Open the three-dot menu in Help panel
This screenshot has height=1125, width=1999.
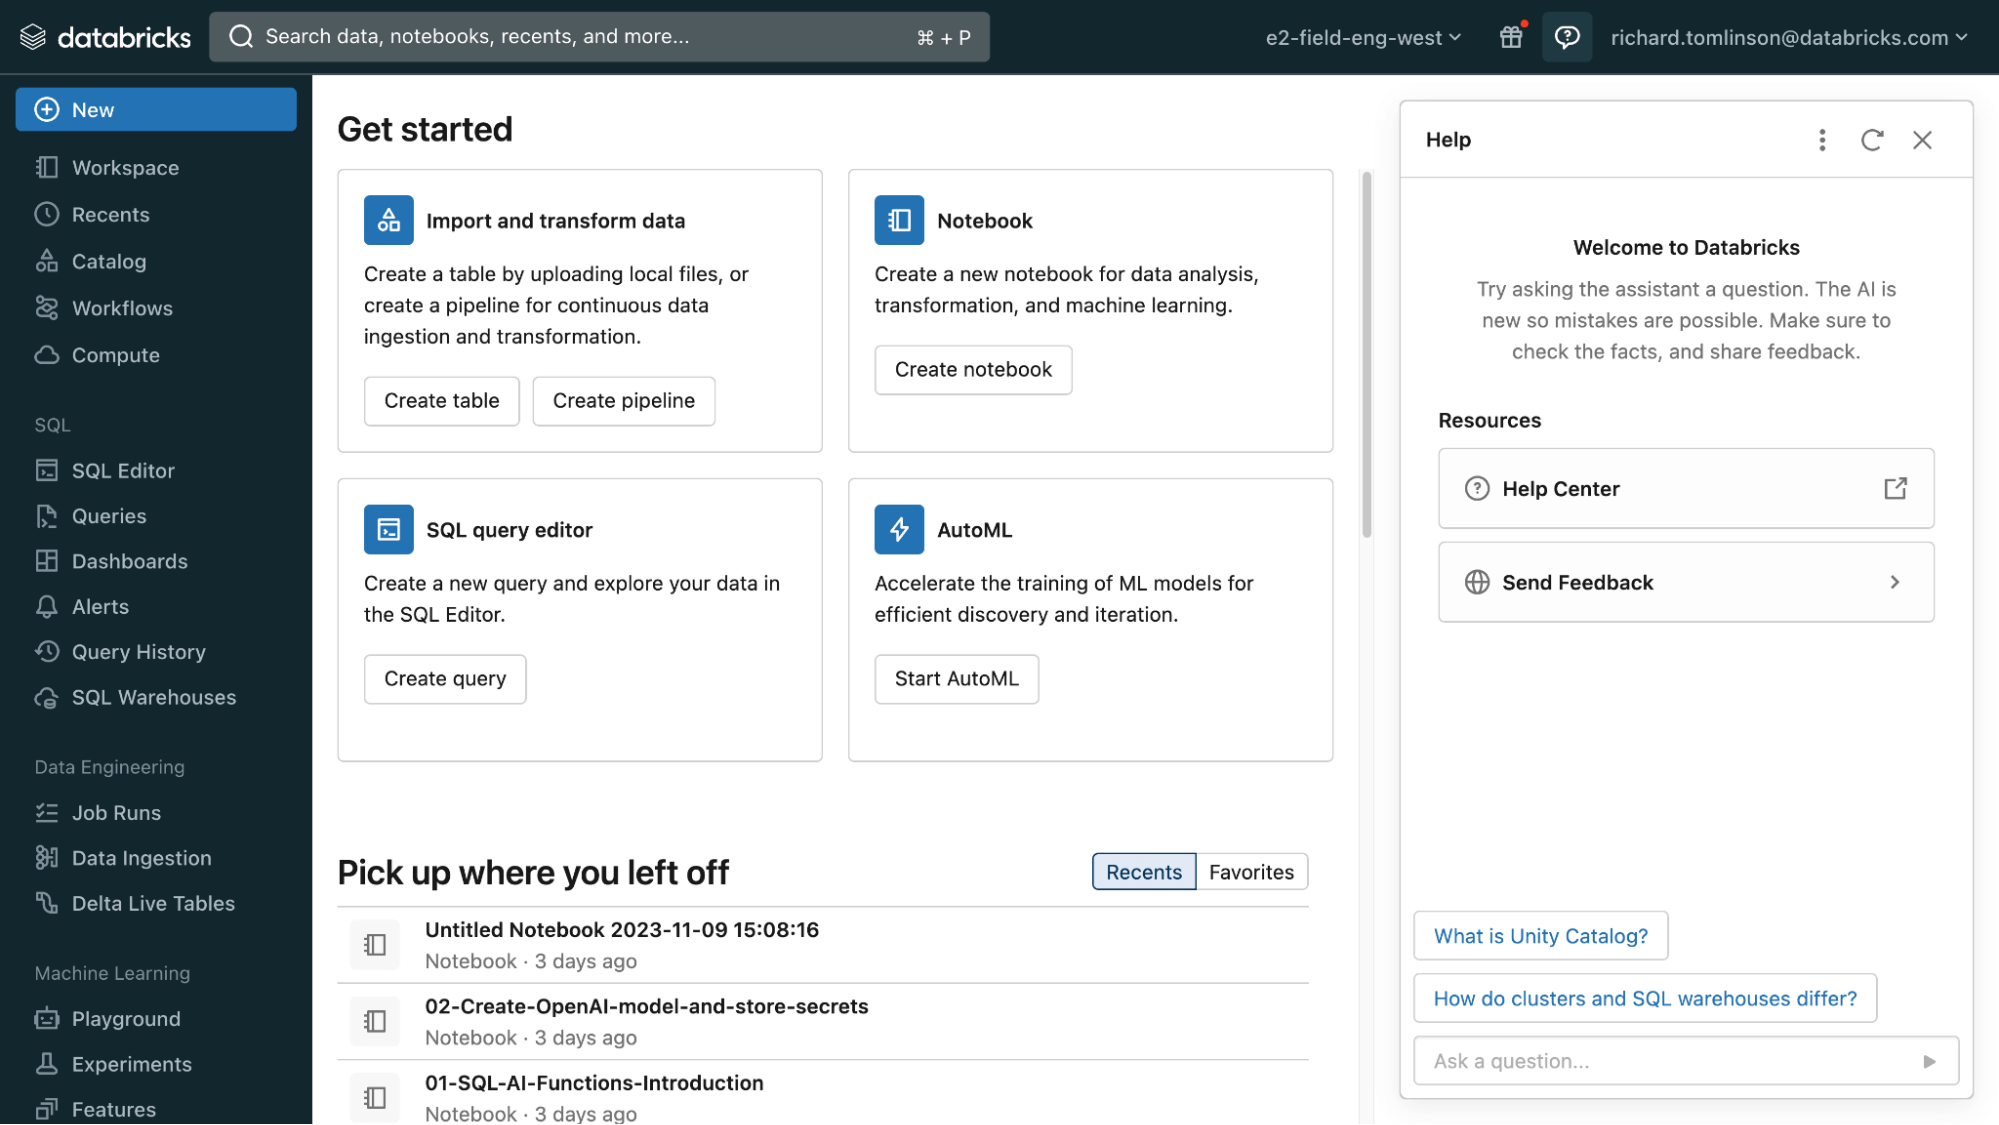(x=1822, y=140)
